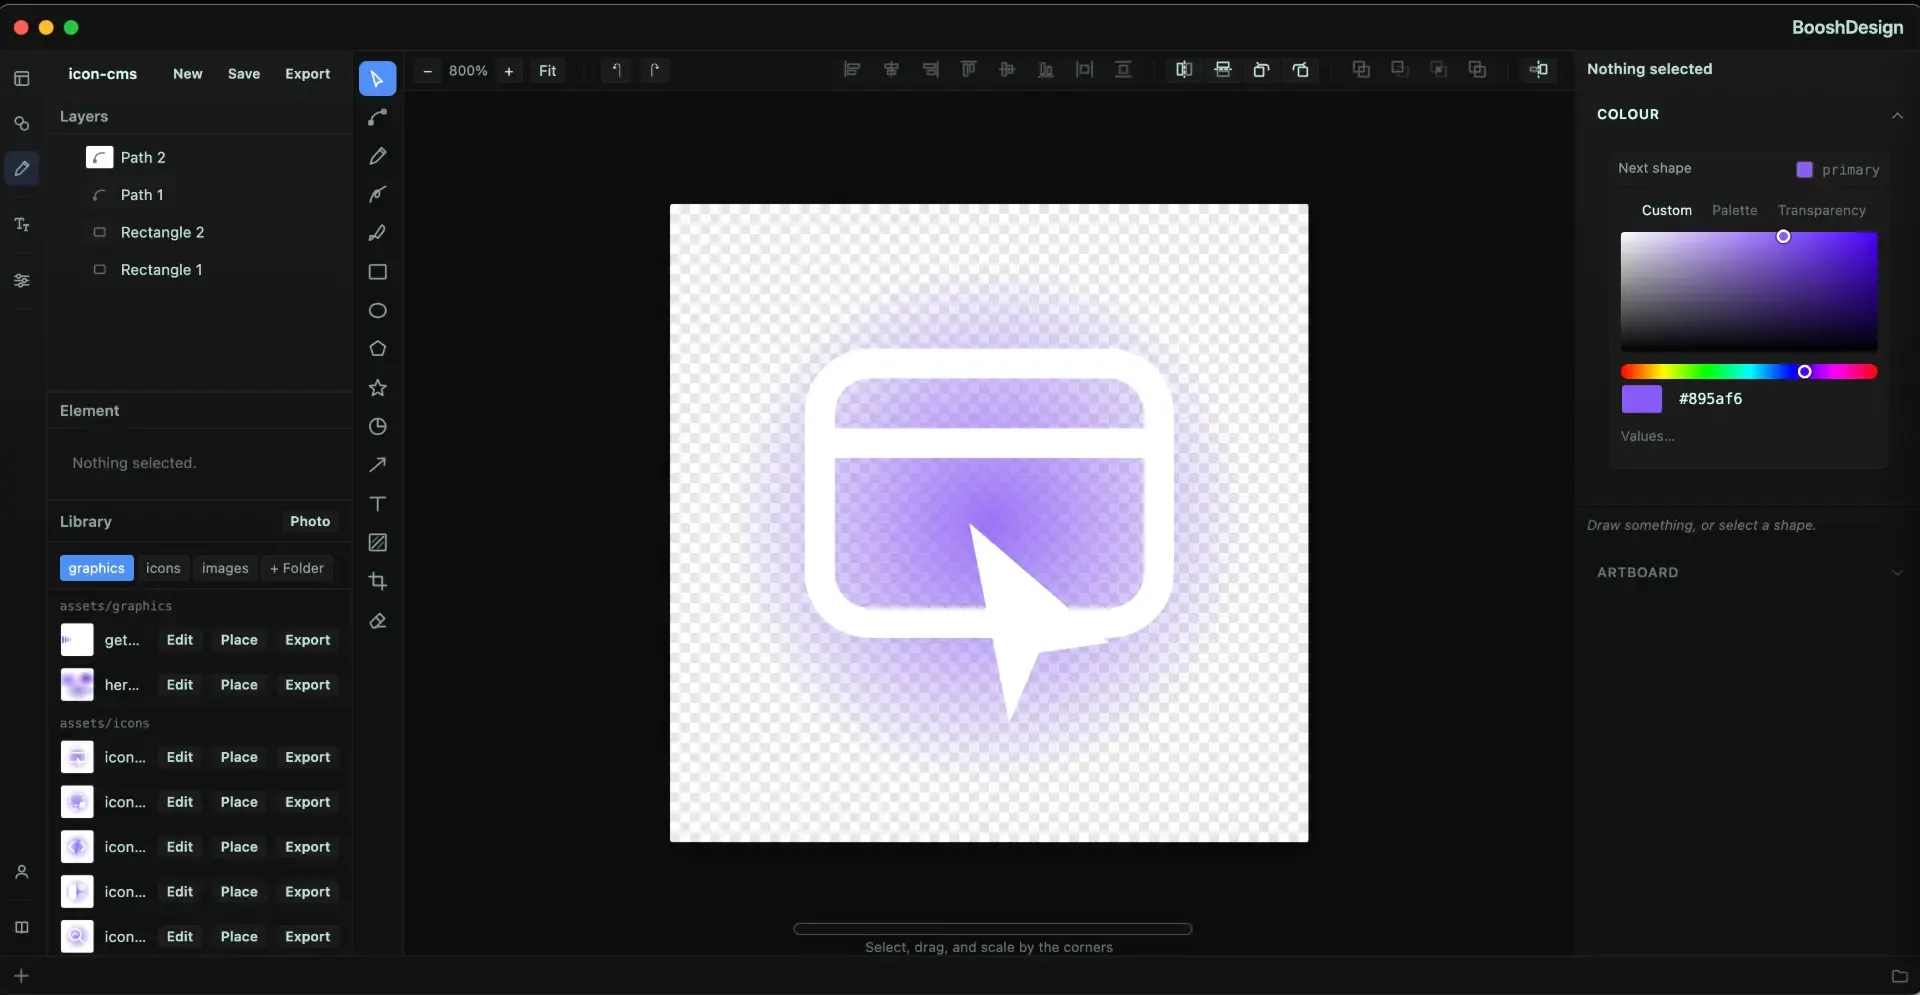Switch to the Custom colour tab
1920x995 pixels.
coord(1667,210)
